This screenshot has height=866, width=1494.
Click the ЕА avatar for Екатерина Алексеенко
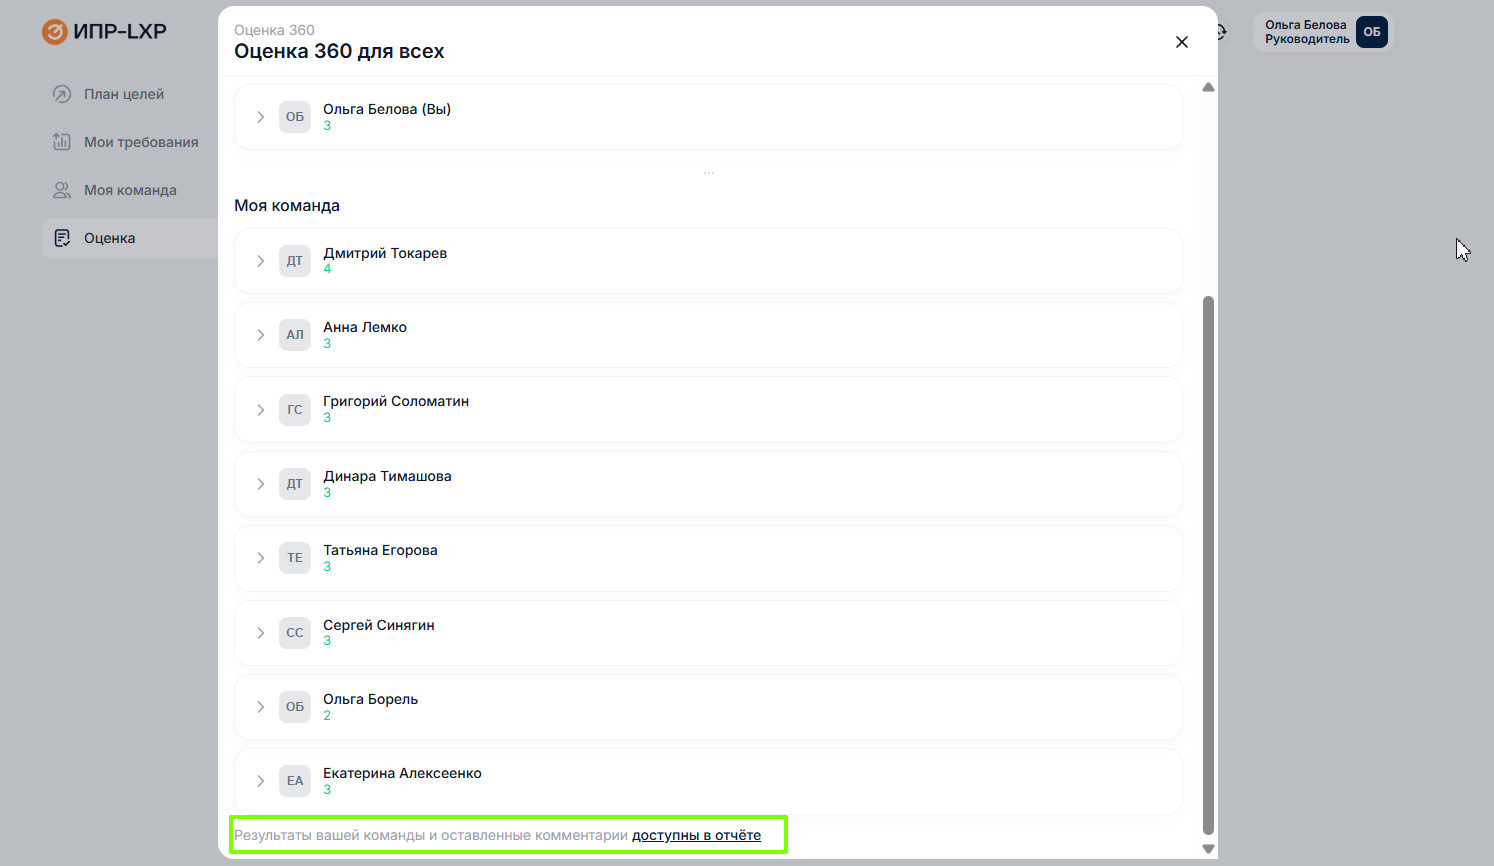coord(295,781)
